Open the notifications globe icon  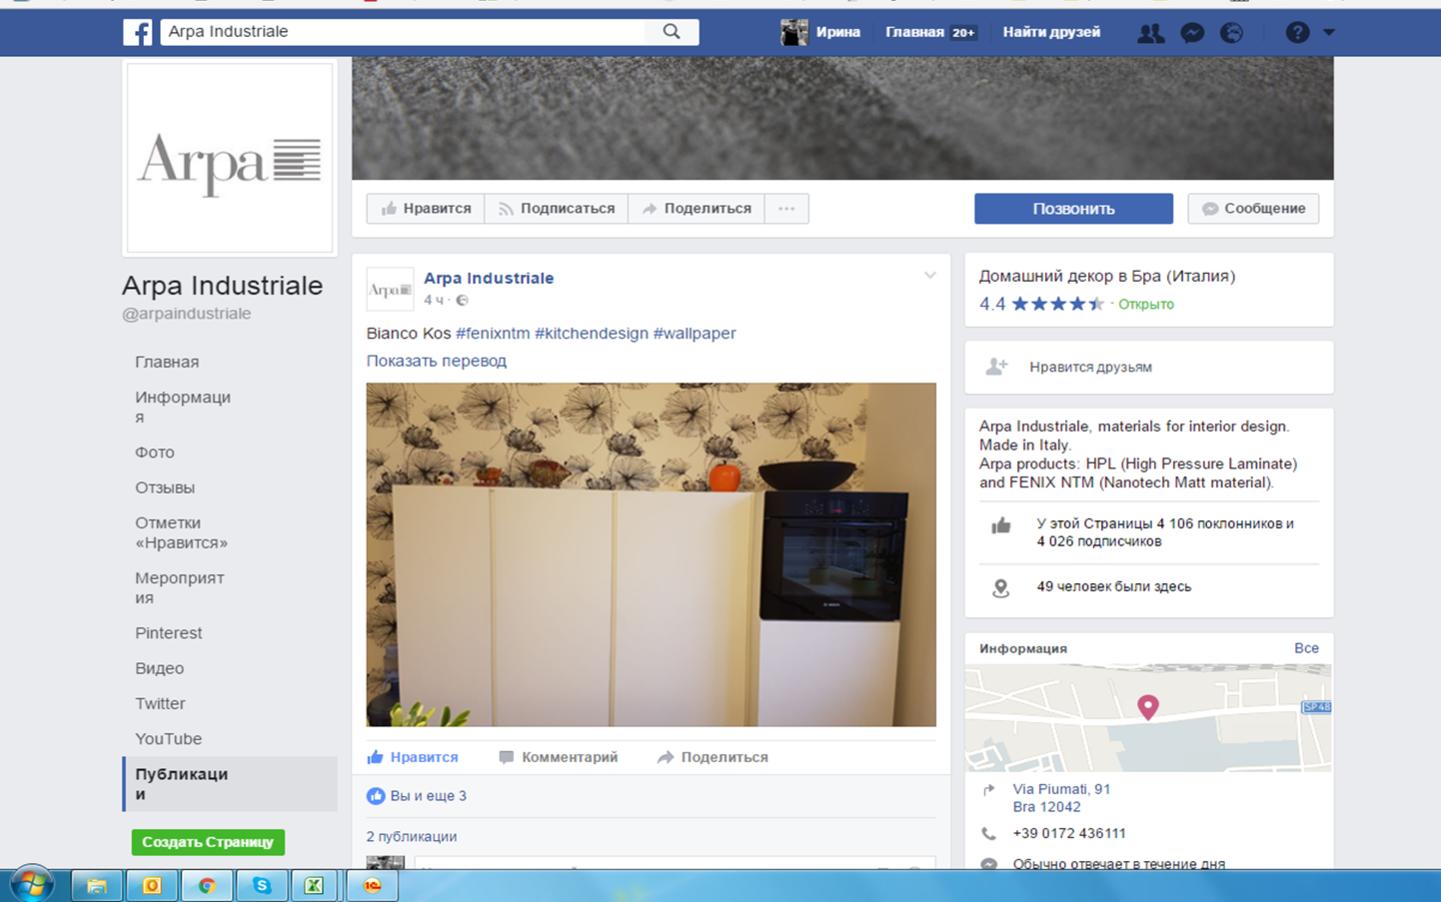pyautogui.click(x=1232, y=33)
